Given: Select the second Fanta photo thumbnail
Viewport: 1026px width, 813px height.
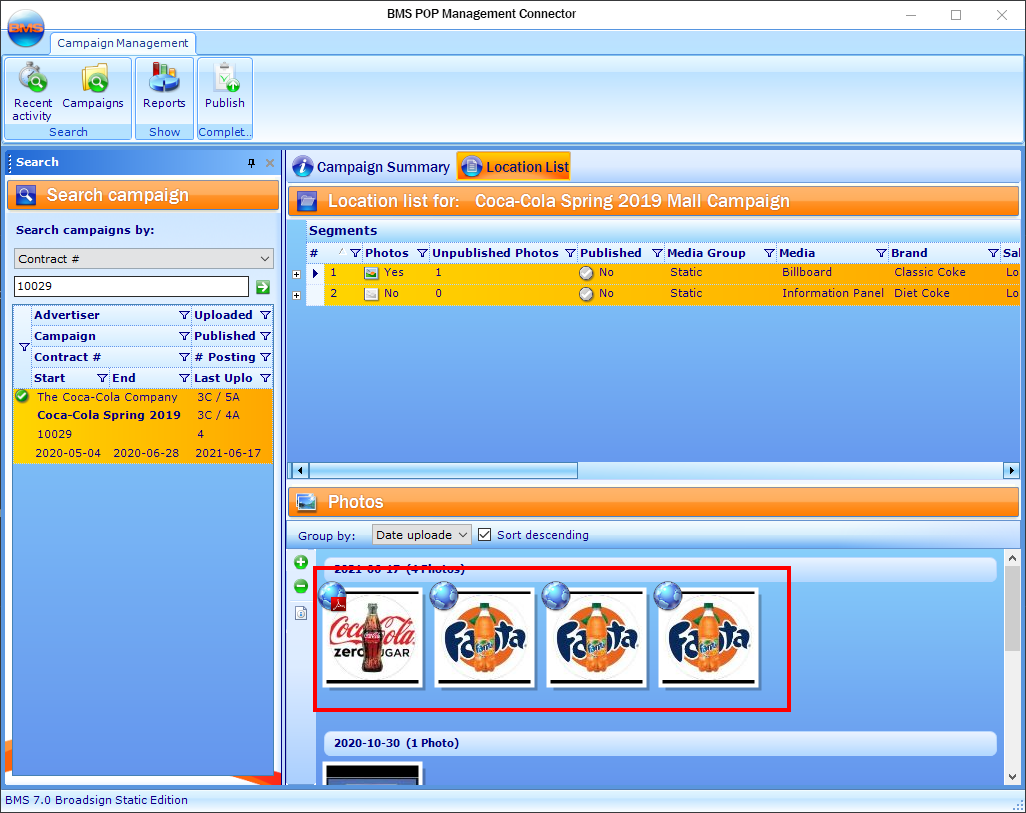Looking at the screenshot, I should [x=596, y=638].
